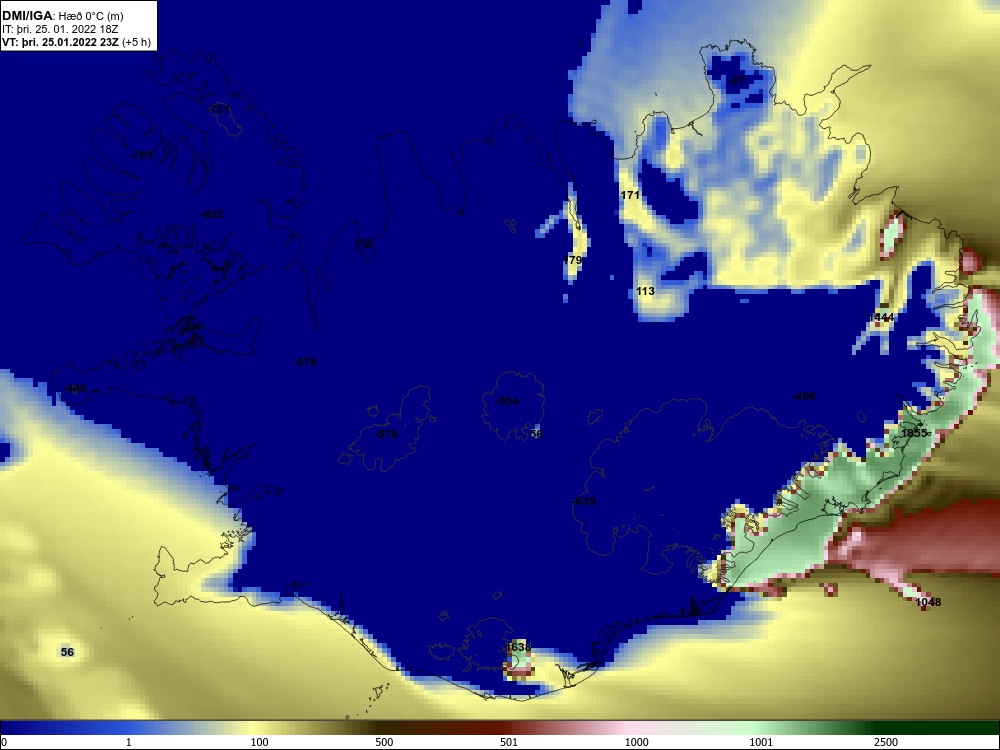Image resolution: width=1000 pixels, height=750 pixels.
Task: Click the -721 map value
Action: click(x=219, y=110)
